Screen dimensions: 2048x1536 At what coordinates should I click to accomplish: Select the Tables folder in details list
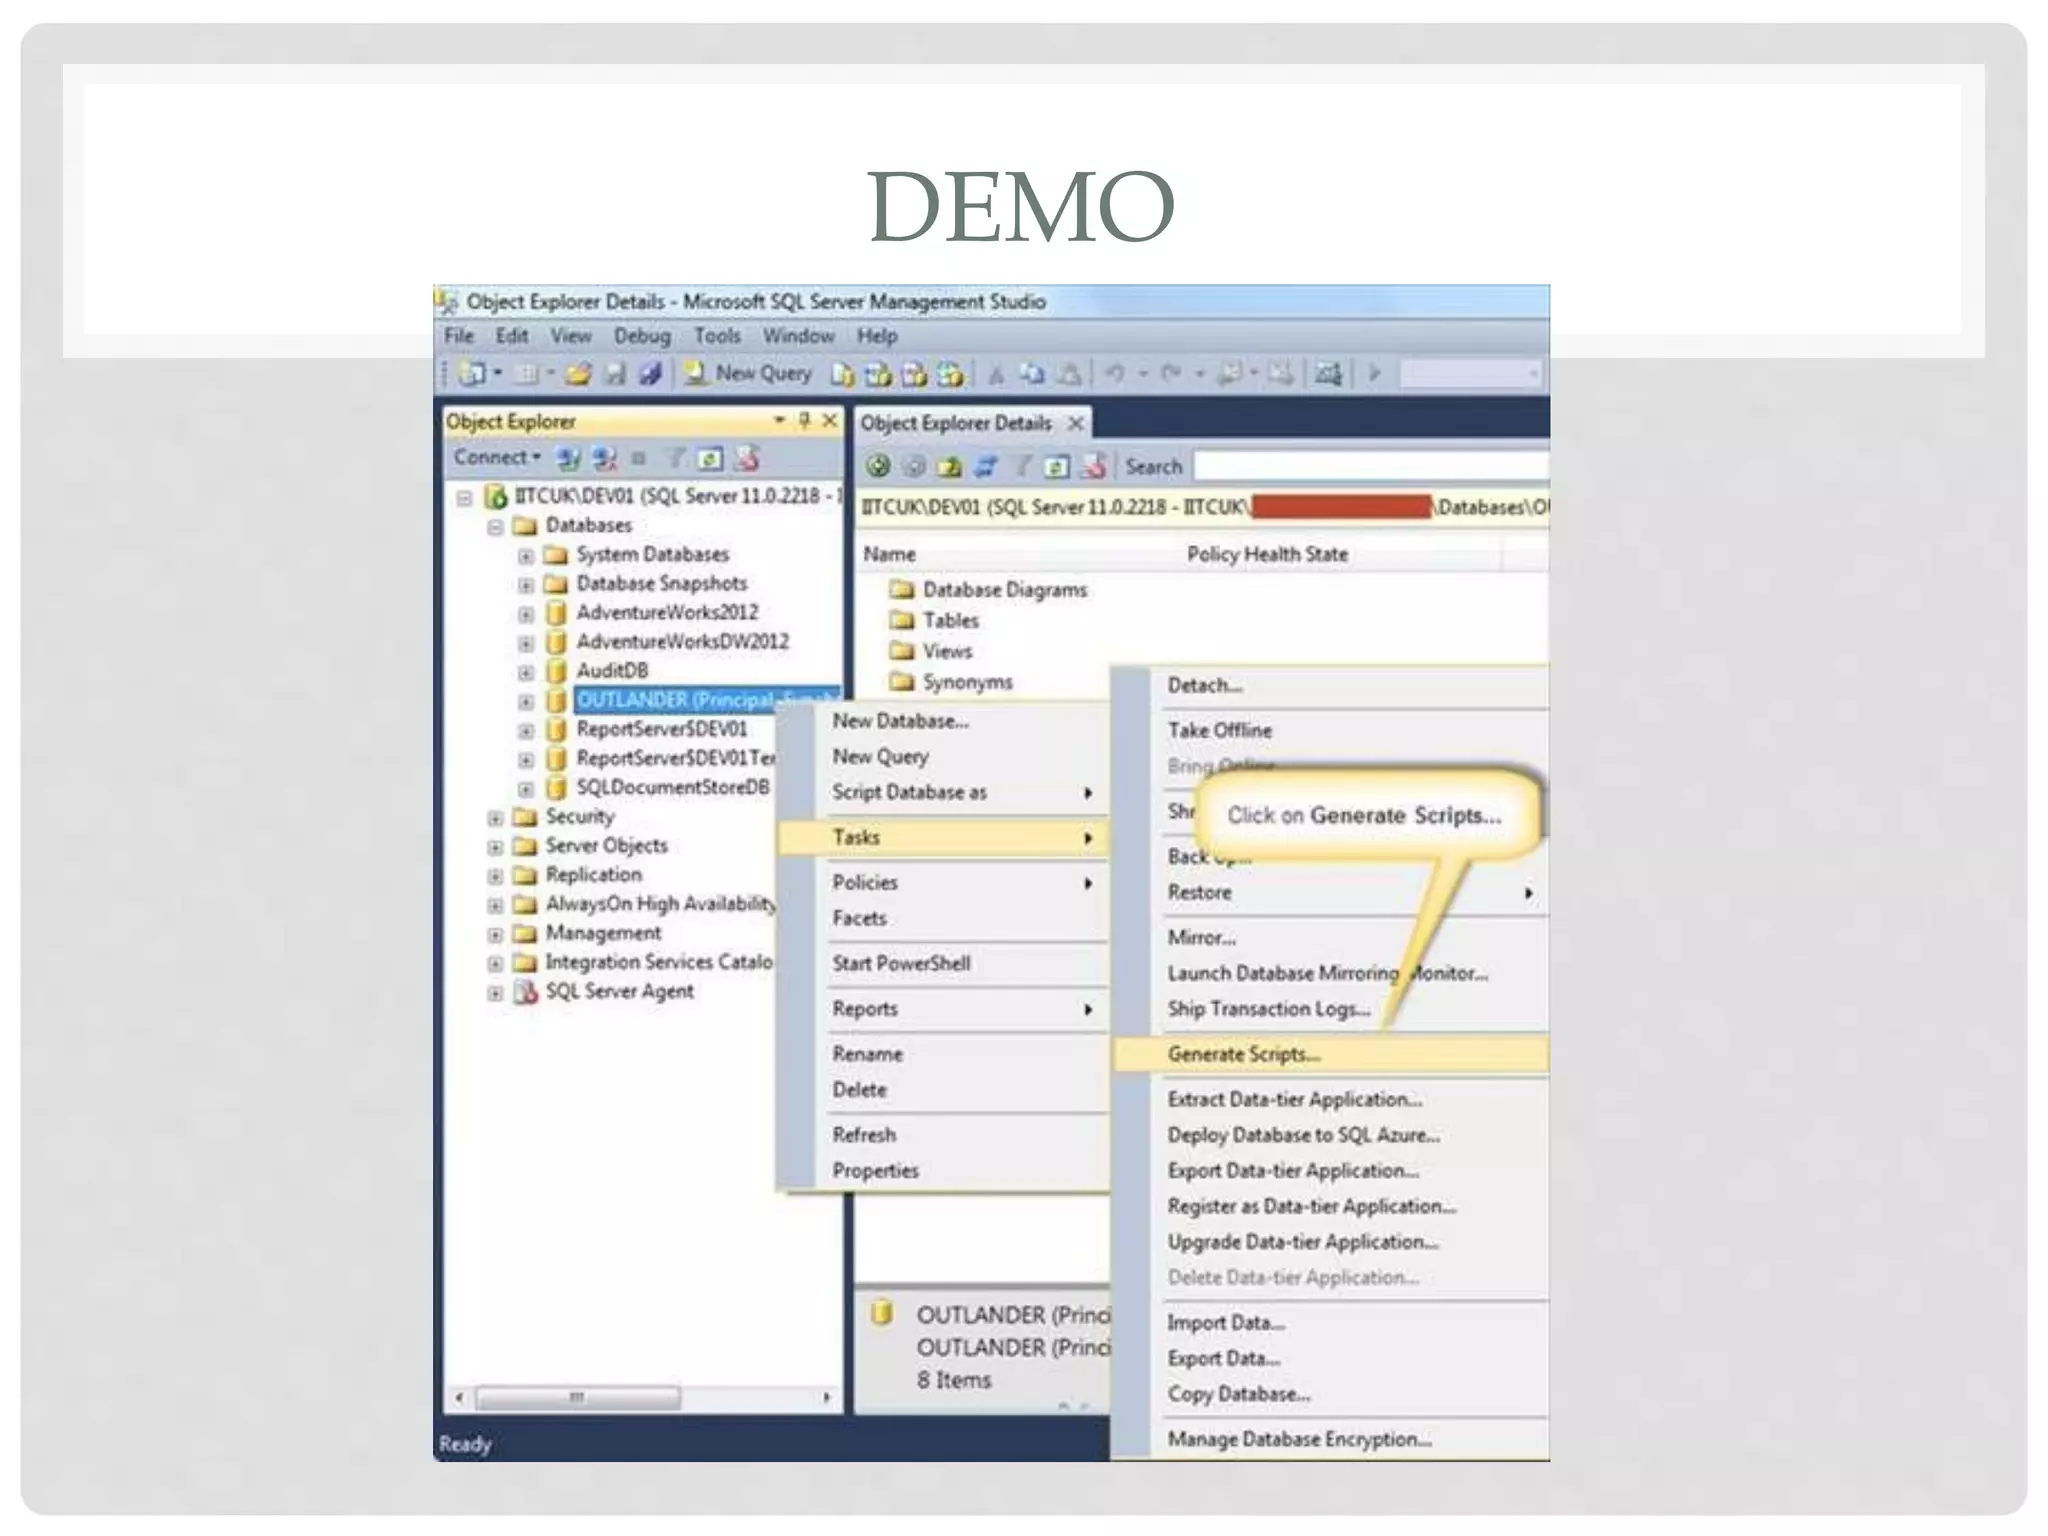[x=934, y=621]
